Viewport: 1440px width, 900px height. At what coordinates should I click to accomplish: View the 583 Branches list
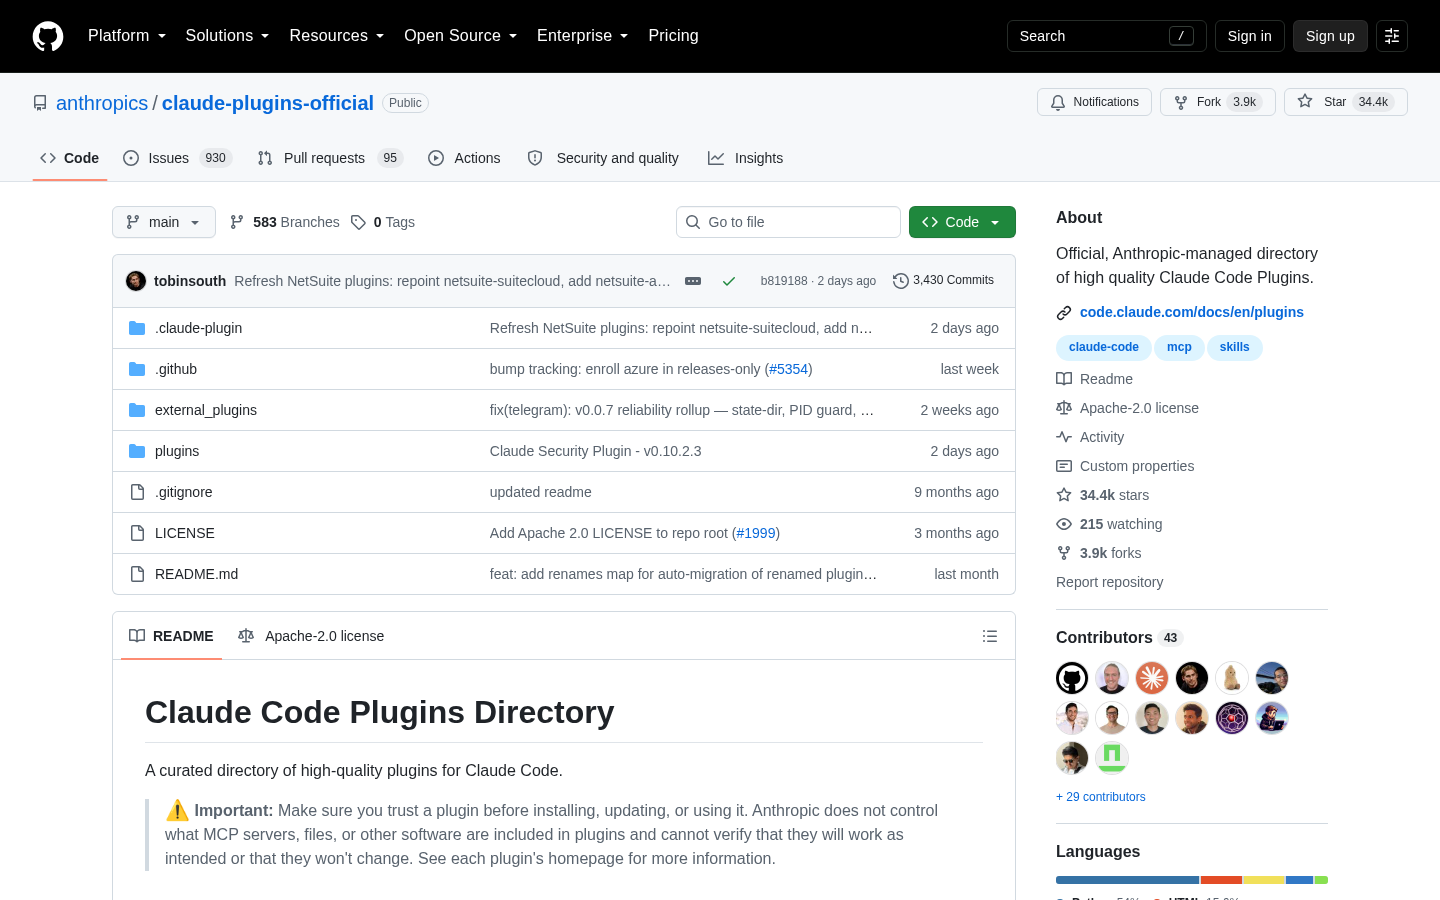pyautogui.click(x=285, y=222)
